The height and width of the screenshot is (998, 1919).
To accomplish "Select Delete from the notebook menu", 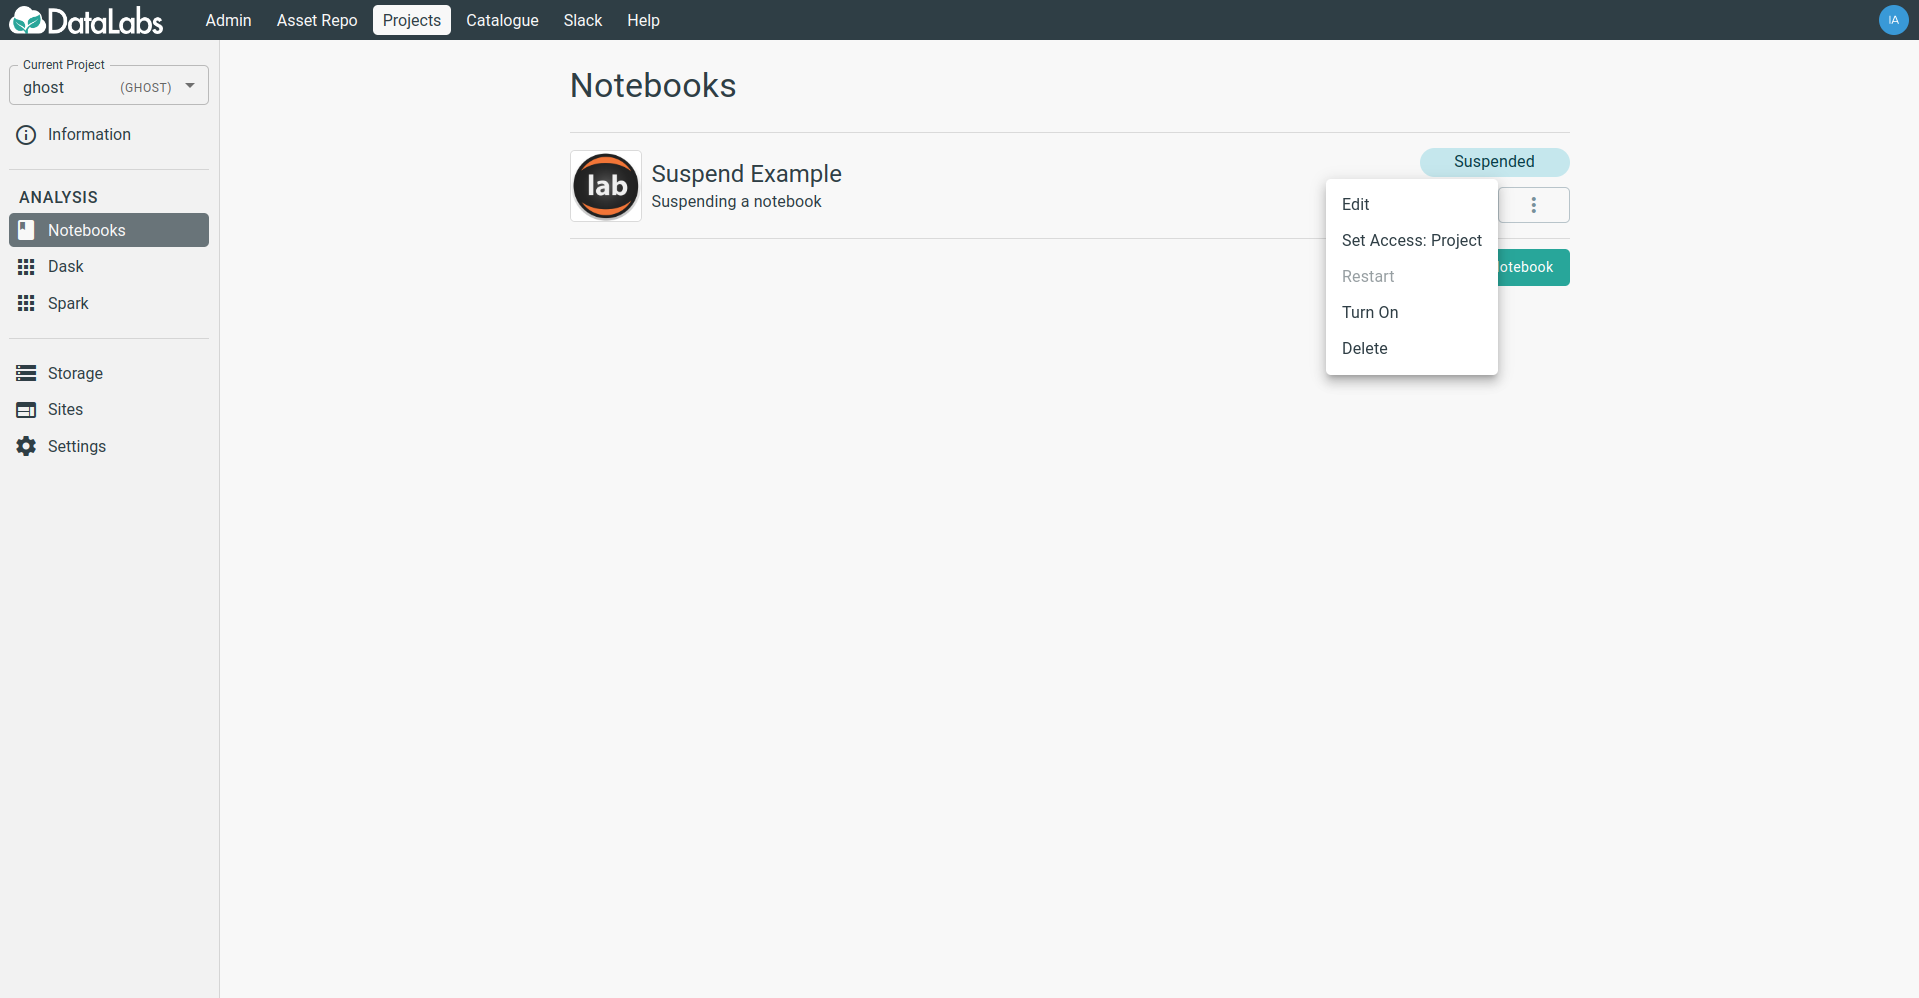I will pyautogui.click(x=1412, y=348).
